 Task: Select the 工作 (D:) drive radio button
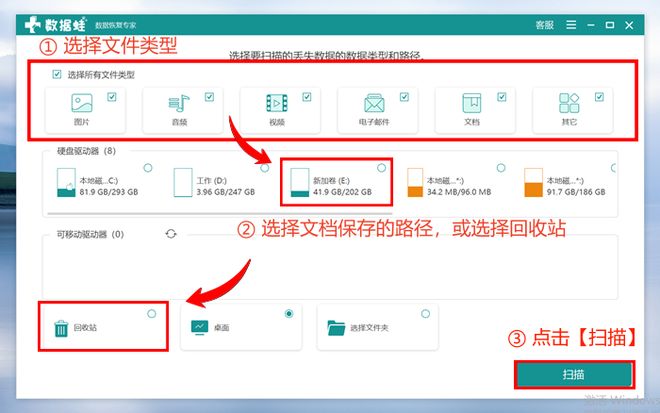point(264,168)
